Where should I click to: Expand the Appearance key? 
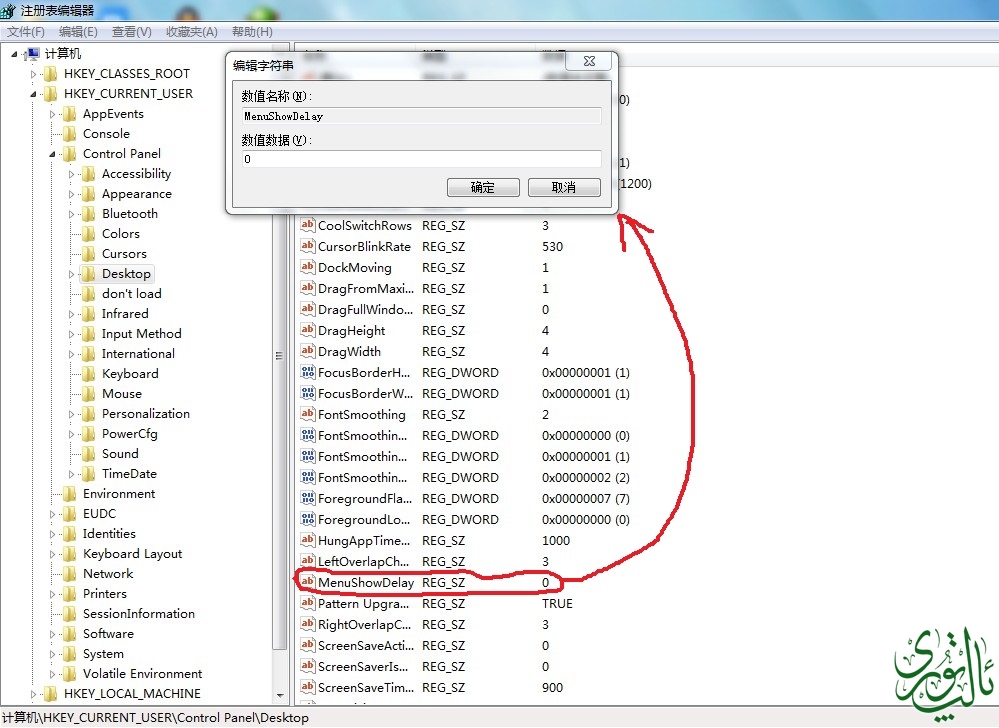coord(72,194)
